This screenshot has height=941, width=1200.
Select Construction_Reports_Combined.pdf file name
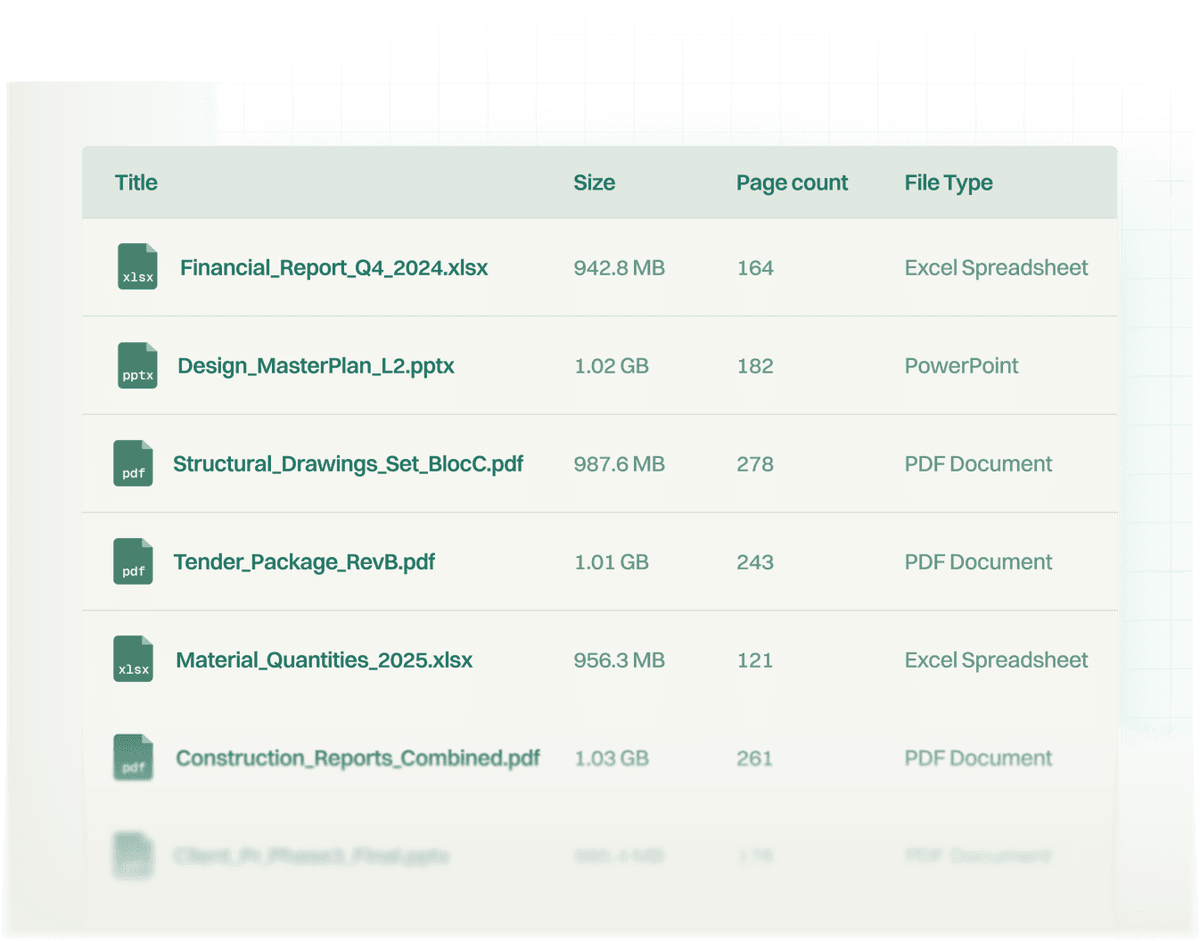pyautogui.click(x=358, y=758)
